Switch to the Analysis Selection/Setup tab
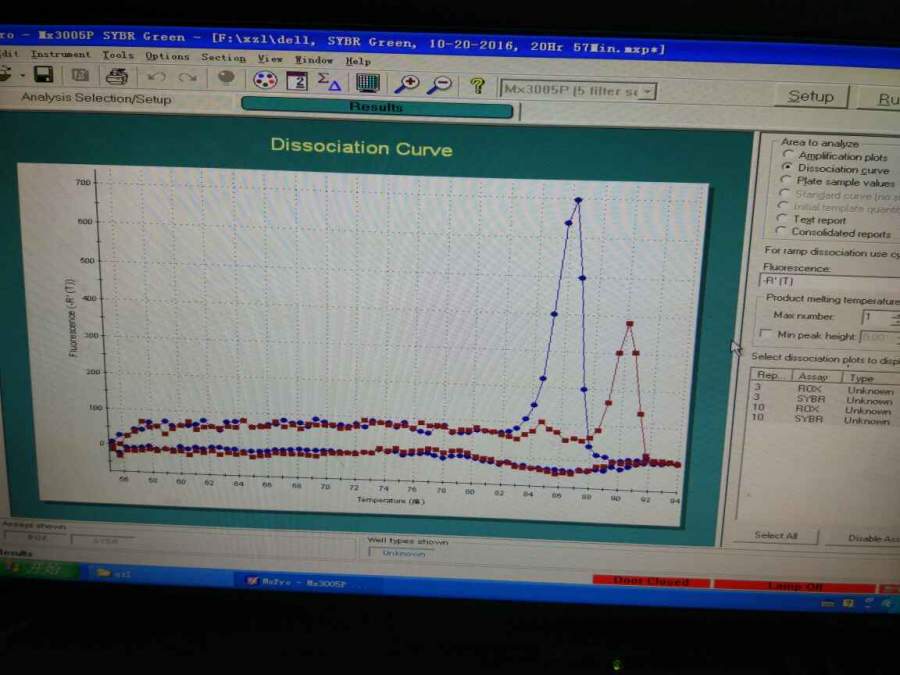This screenshot has width=900, height=675. pos(96,98)
